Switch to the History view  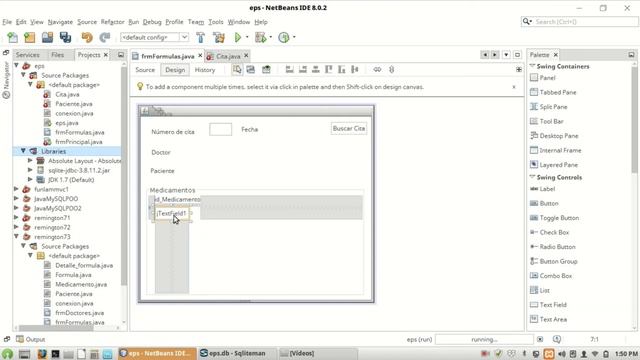[x=204, y=70]
